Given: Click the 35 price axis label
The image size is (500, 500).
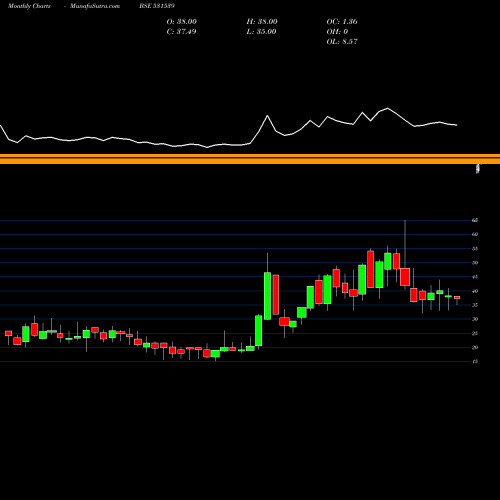Looking at the screenshot, I should tap(475, 305).
